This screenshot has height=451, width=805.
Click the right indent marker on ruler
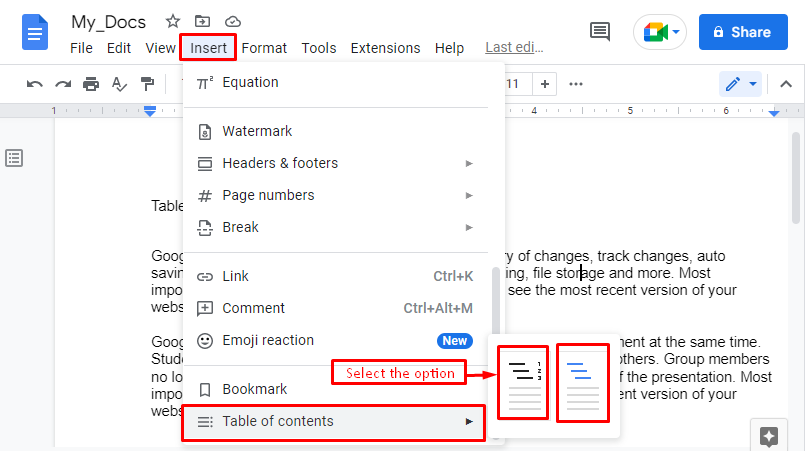coord(774,112)
